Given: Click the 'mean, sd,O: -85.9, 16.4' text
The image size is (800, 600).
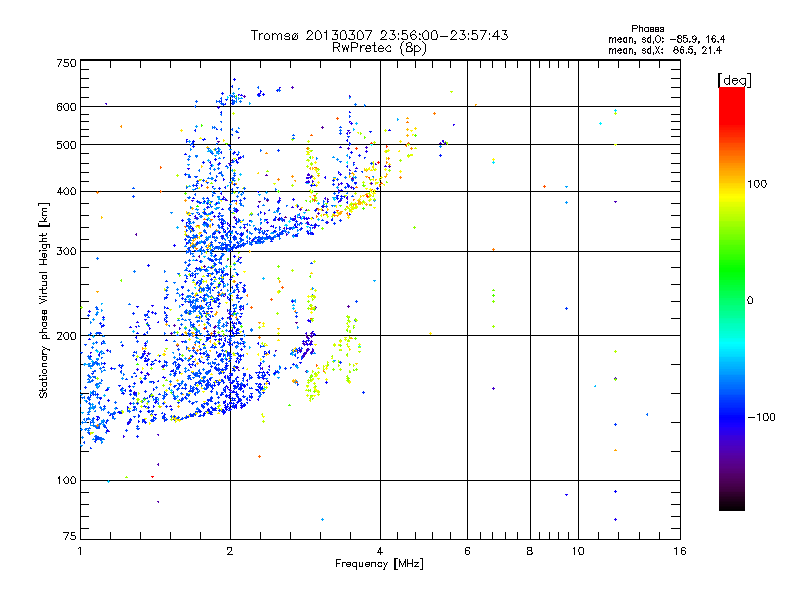Looking at the screenshot, I should (x=666, y=39).
